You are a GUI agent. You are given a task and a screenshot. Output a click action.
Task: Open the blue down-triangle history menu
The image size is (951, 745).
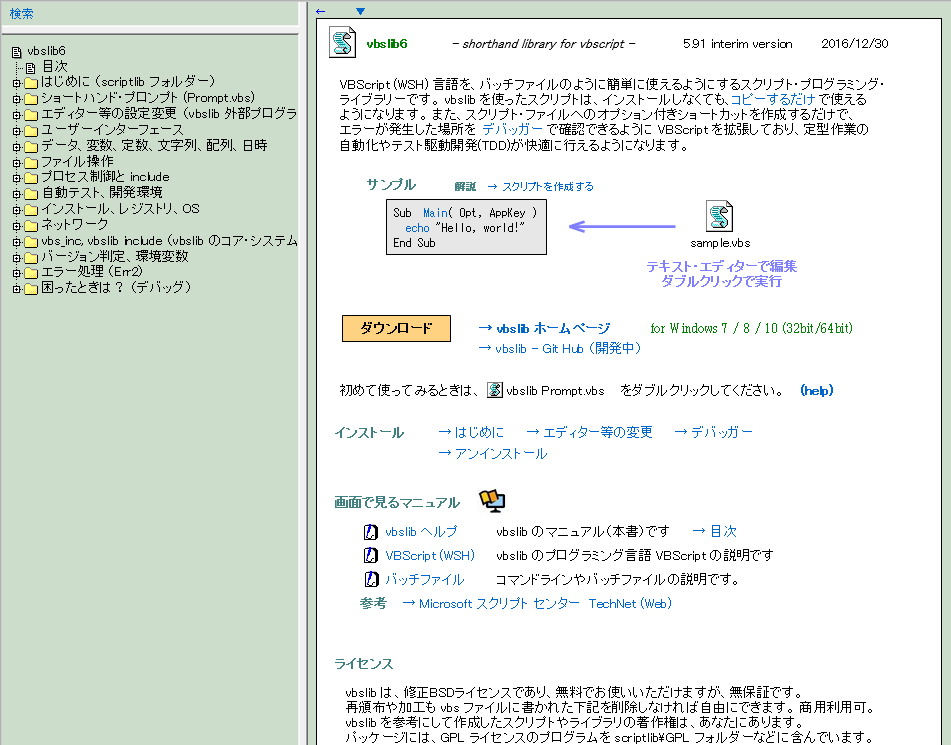click(360, 11)
